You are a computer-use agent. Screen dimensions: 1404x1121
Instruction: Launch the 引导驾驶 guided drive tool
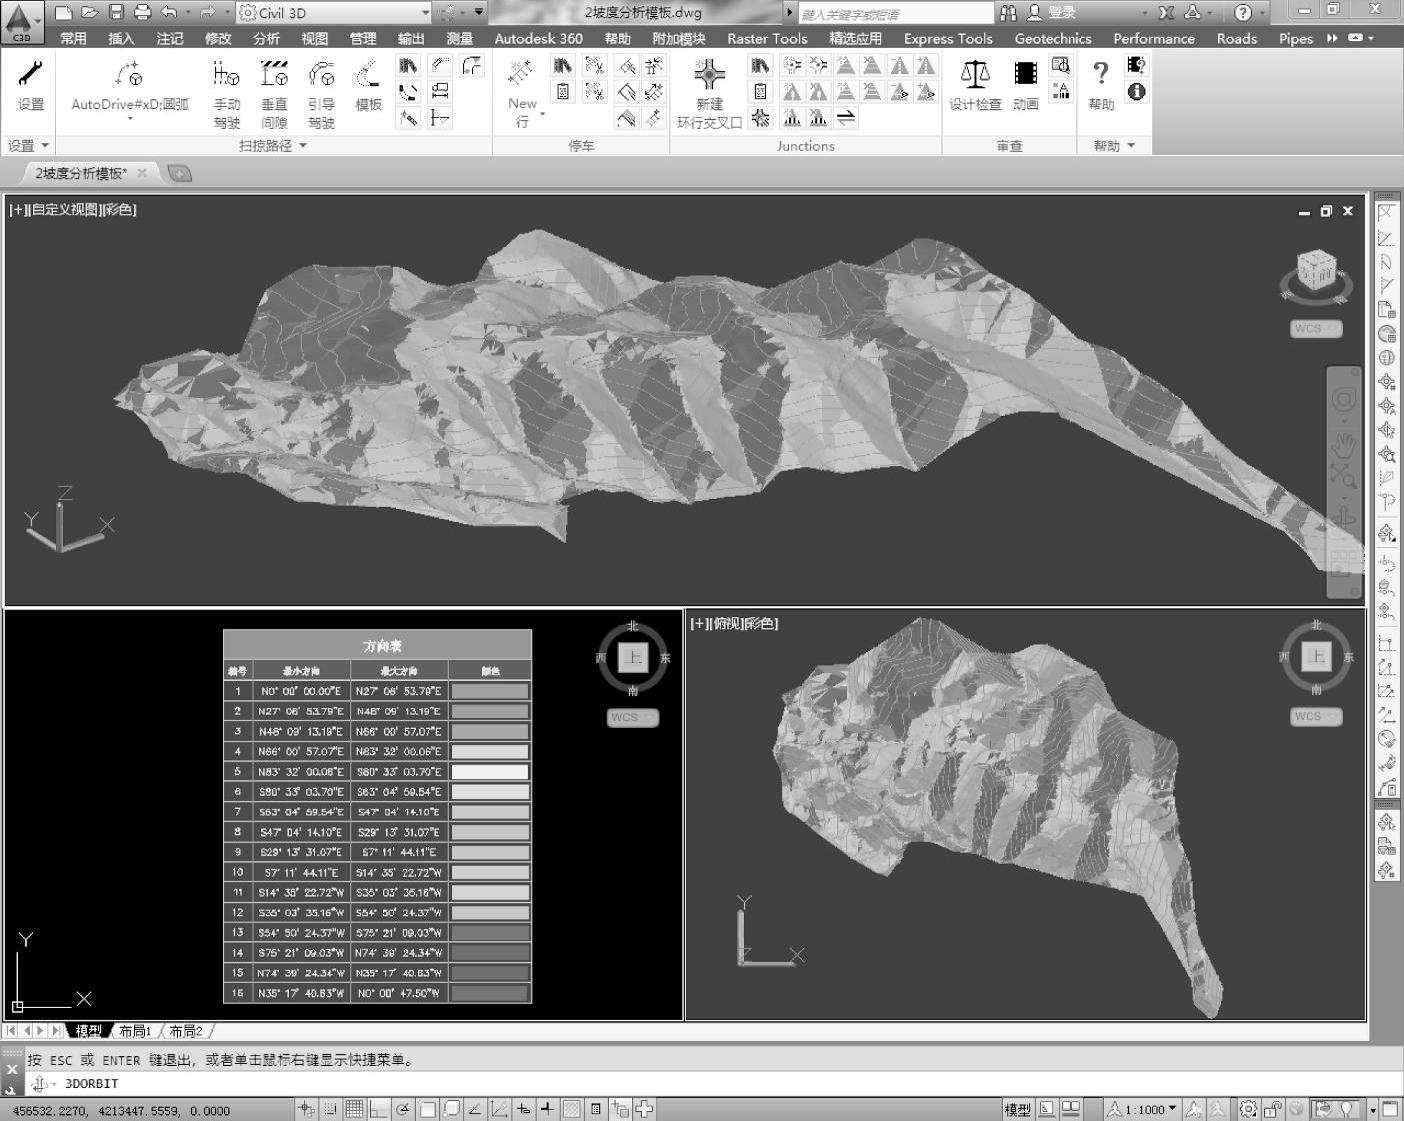[x=321, y=94]
